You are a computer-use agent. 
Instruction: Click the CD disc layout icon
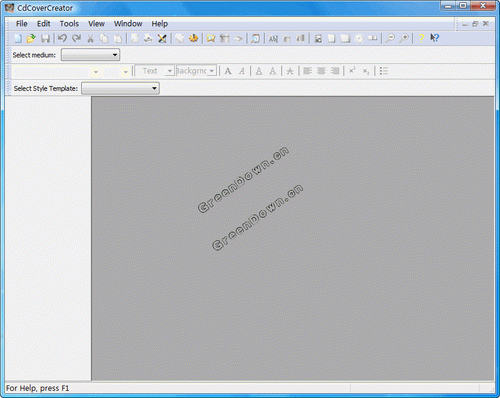359,38
